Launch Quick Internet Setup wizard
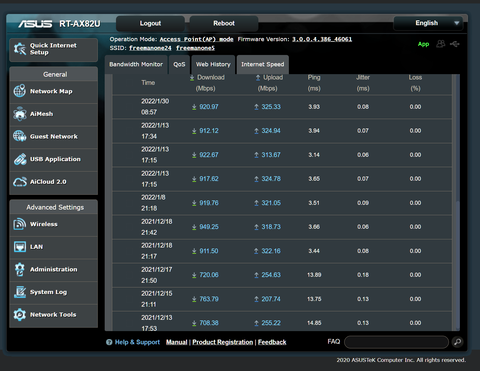 pyautogui.click(x=54, y=49)
